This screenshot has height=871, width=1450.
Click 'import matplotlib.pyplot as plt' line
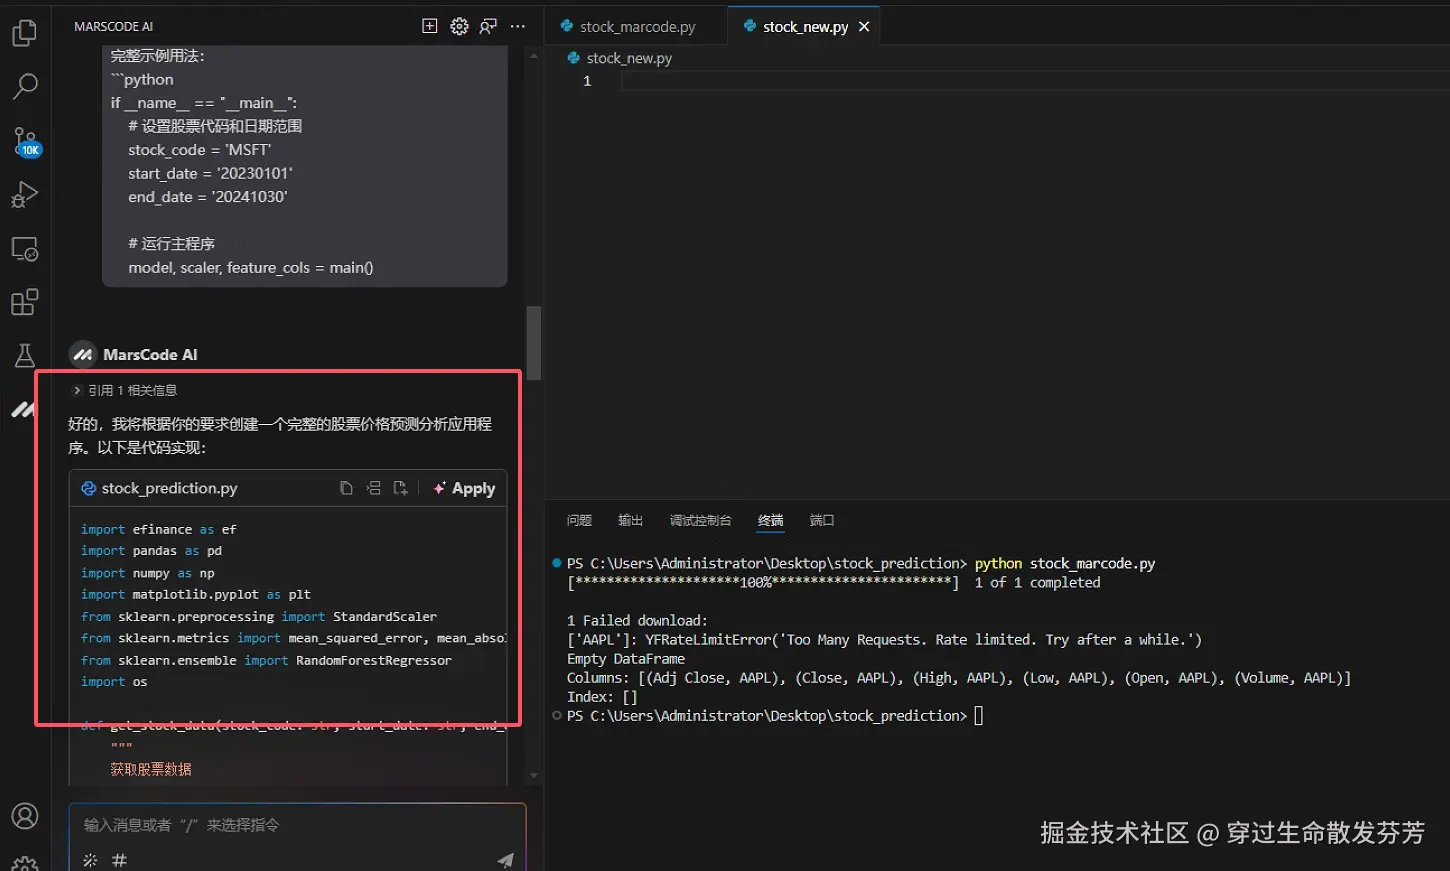pos(196,594)
